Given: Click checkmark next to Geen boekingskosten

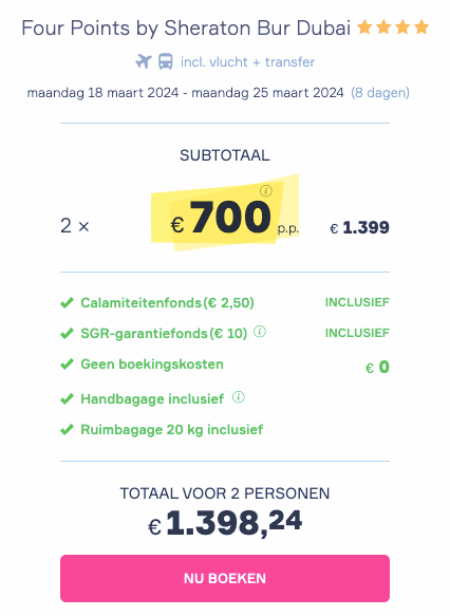Looking at the screenshot, I should tap(67, 364).
